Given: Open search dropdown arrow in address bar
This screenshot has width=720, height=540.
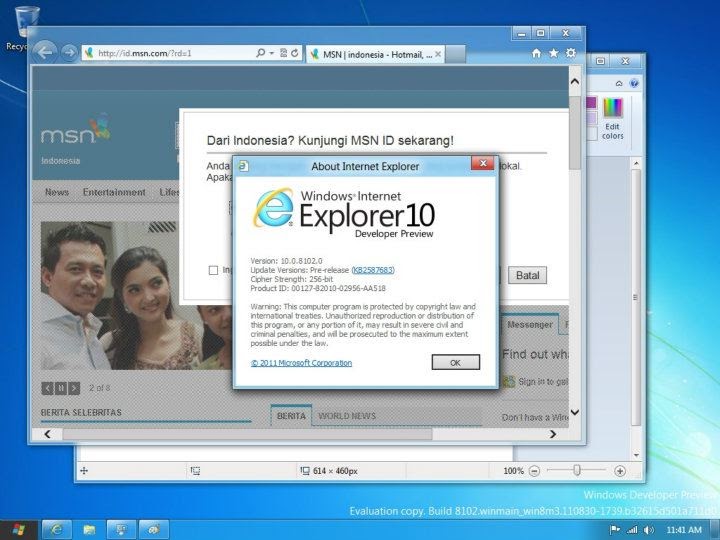Looking at the screenshot, I should coord(272,53).
